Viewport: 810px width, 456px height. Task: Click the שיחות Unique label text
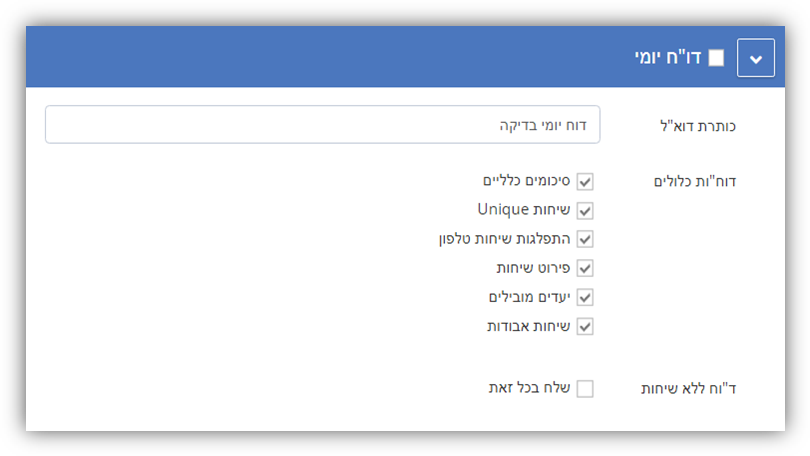tap(524, 210)
